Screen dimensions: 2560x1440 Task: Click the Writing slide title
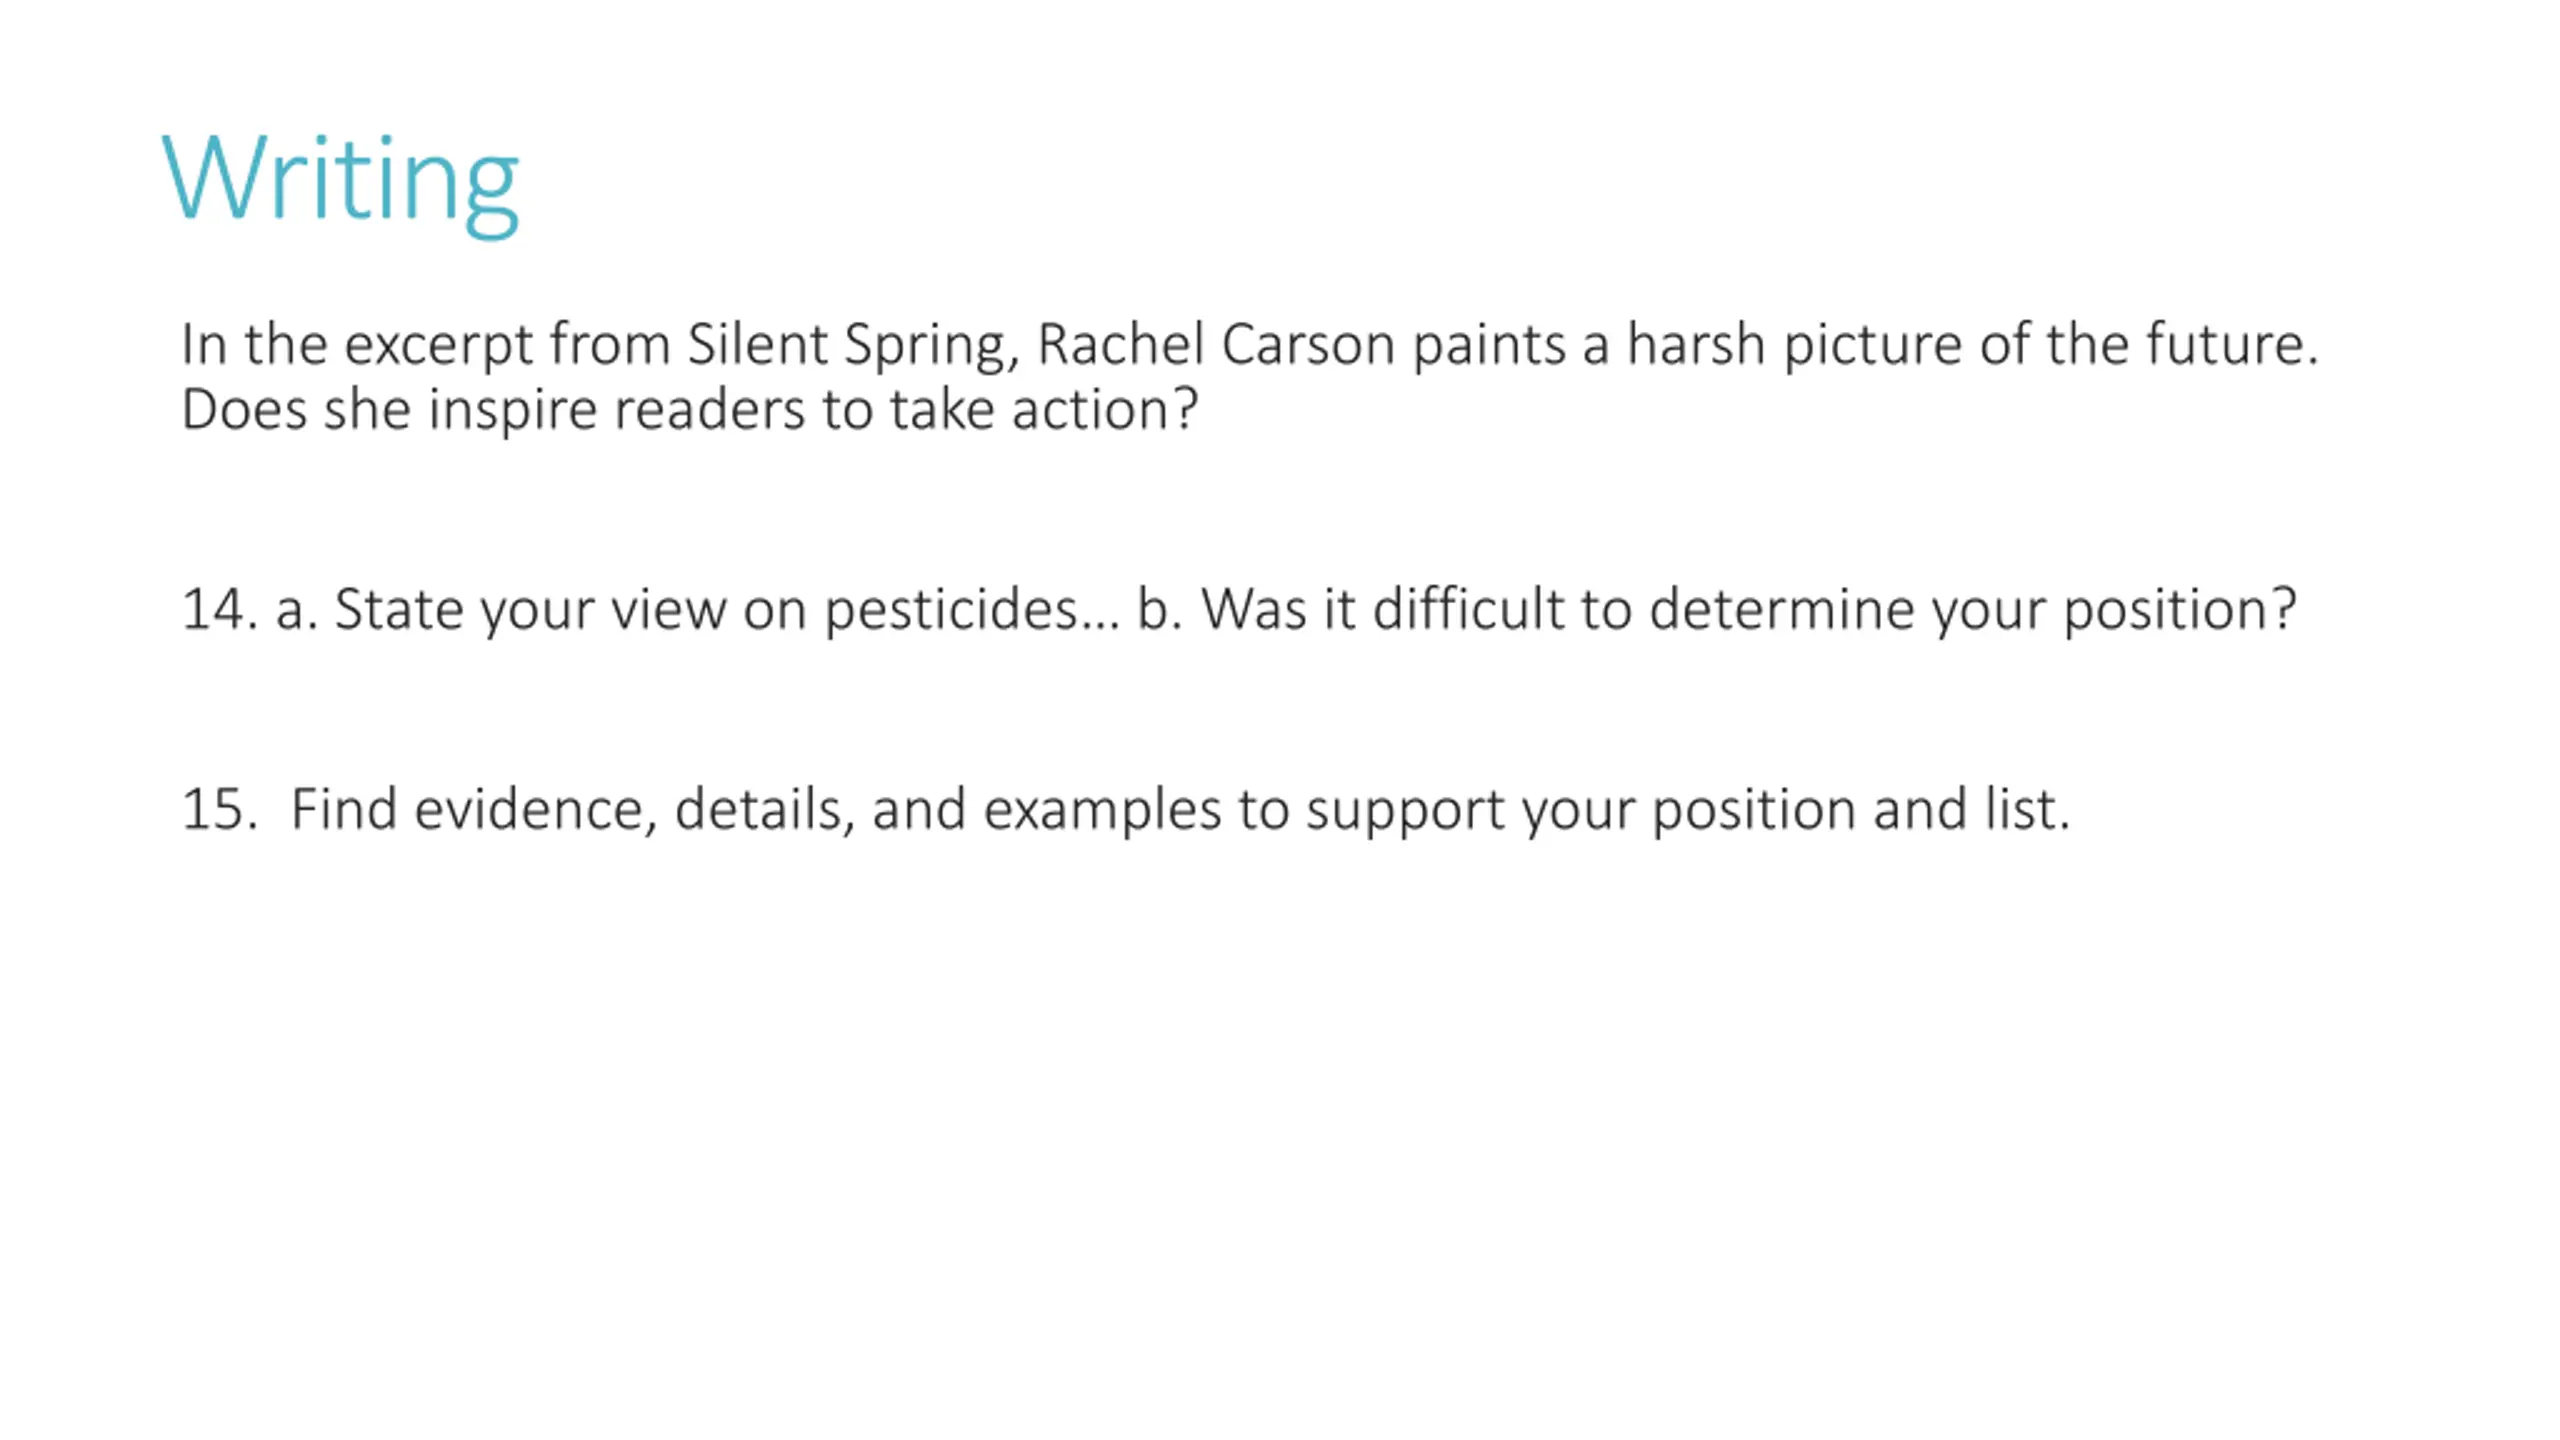click(340, 183)
